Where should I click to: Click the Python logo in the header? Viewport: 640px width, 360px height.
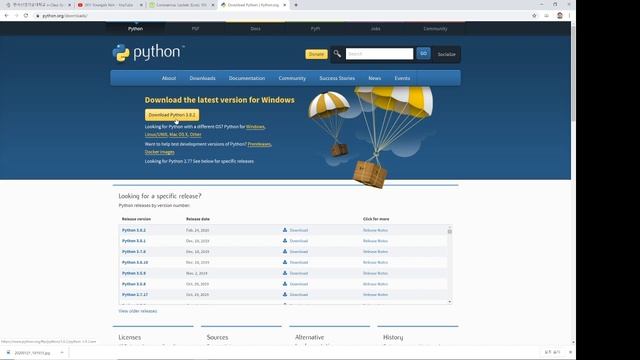pyautogui.click(x=149, y=53)
